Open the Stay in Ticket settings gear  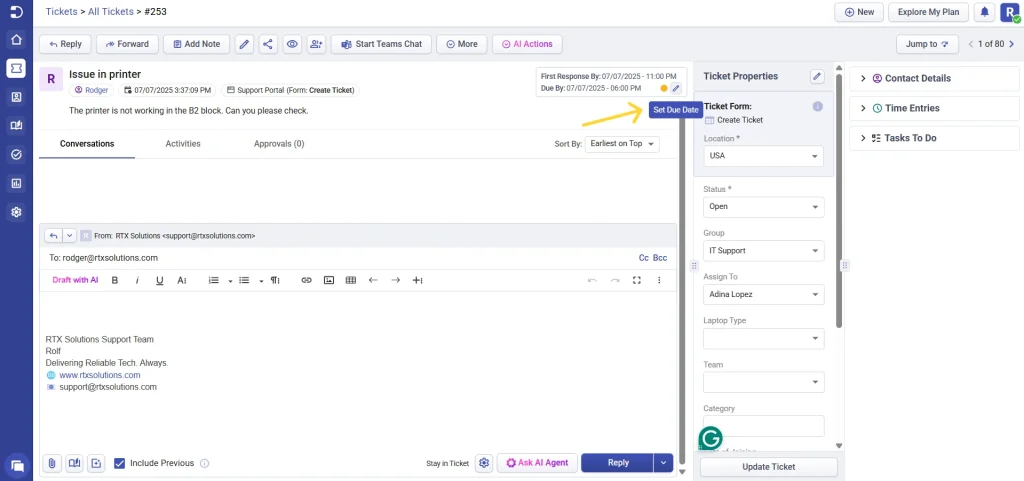(484, 463)
